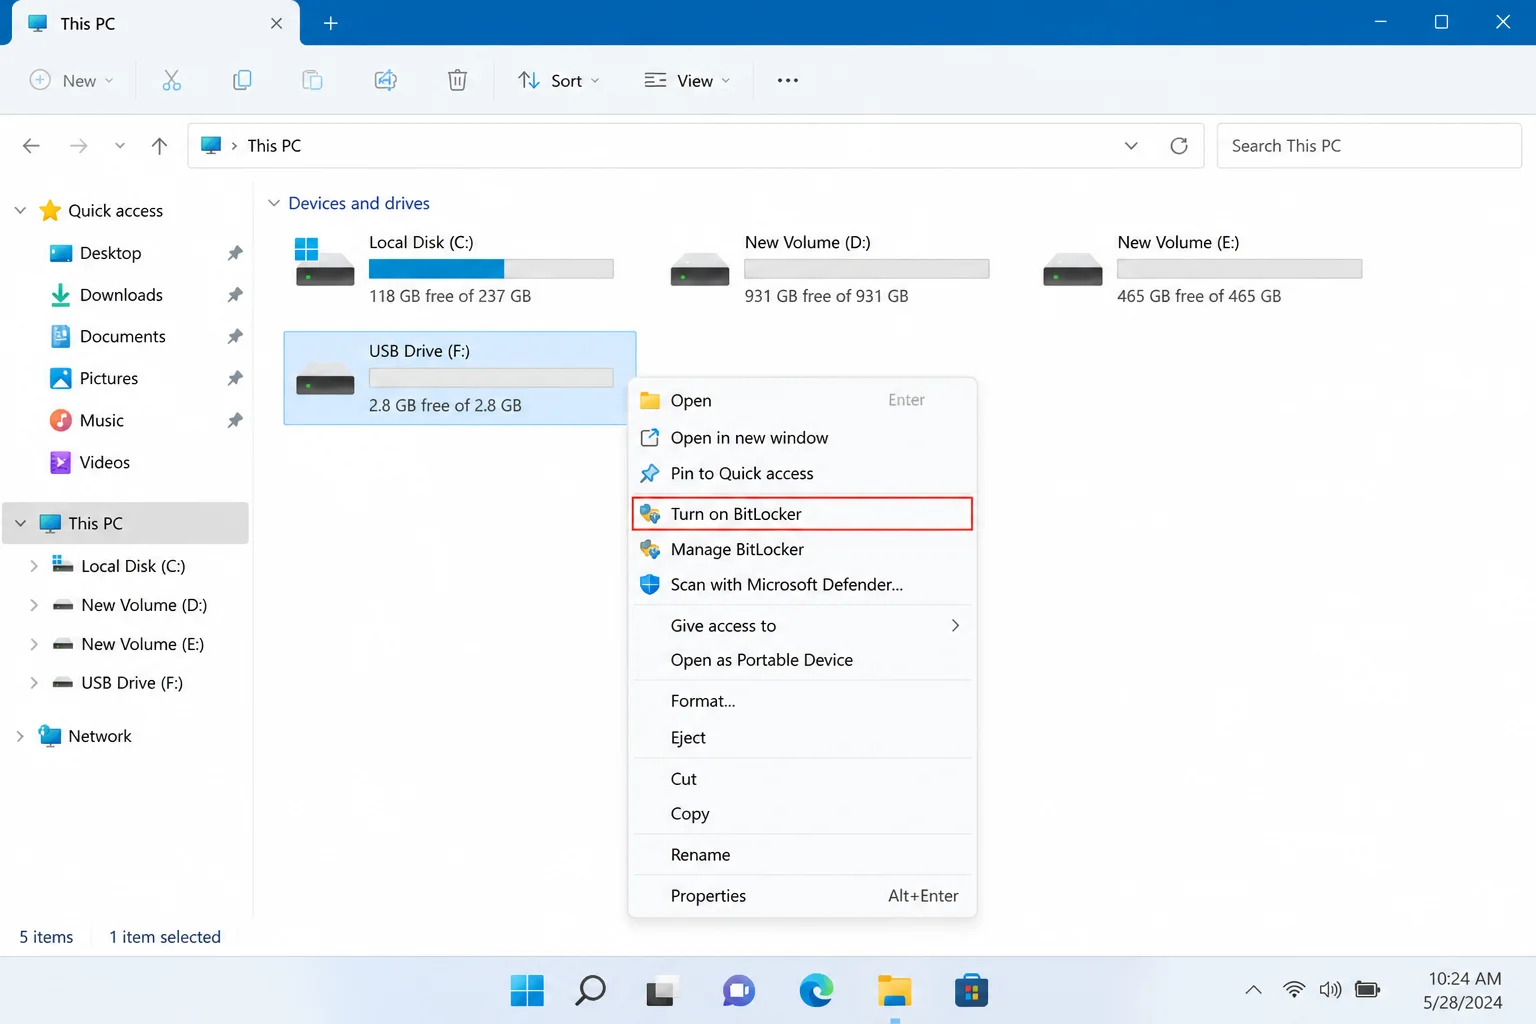Click the This PC address bar breadcrumb
This screenshot has width=1536, height=1024.
point(274,146)
